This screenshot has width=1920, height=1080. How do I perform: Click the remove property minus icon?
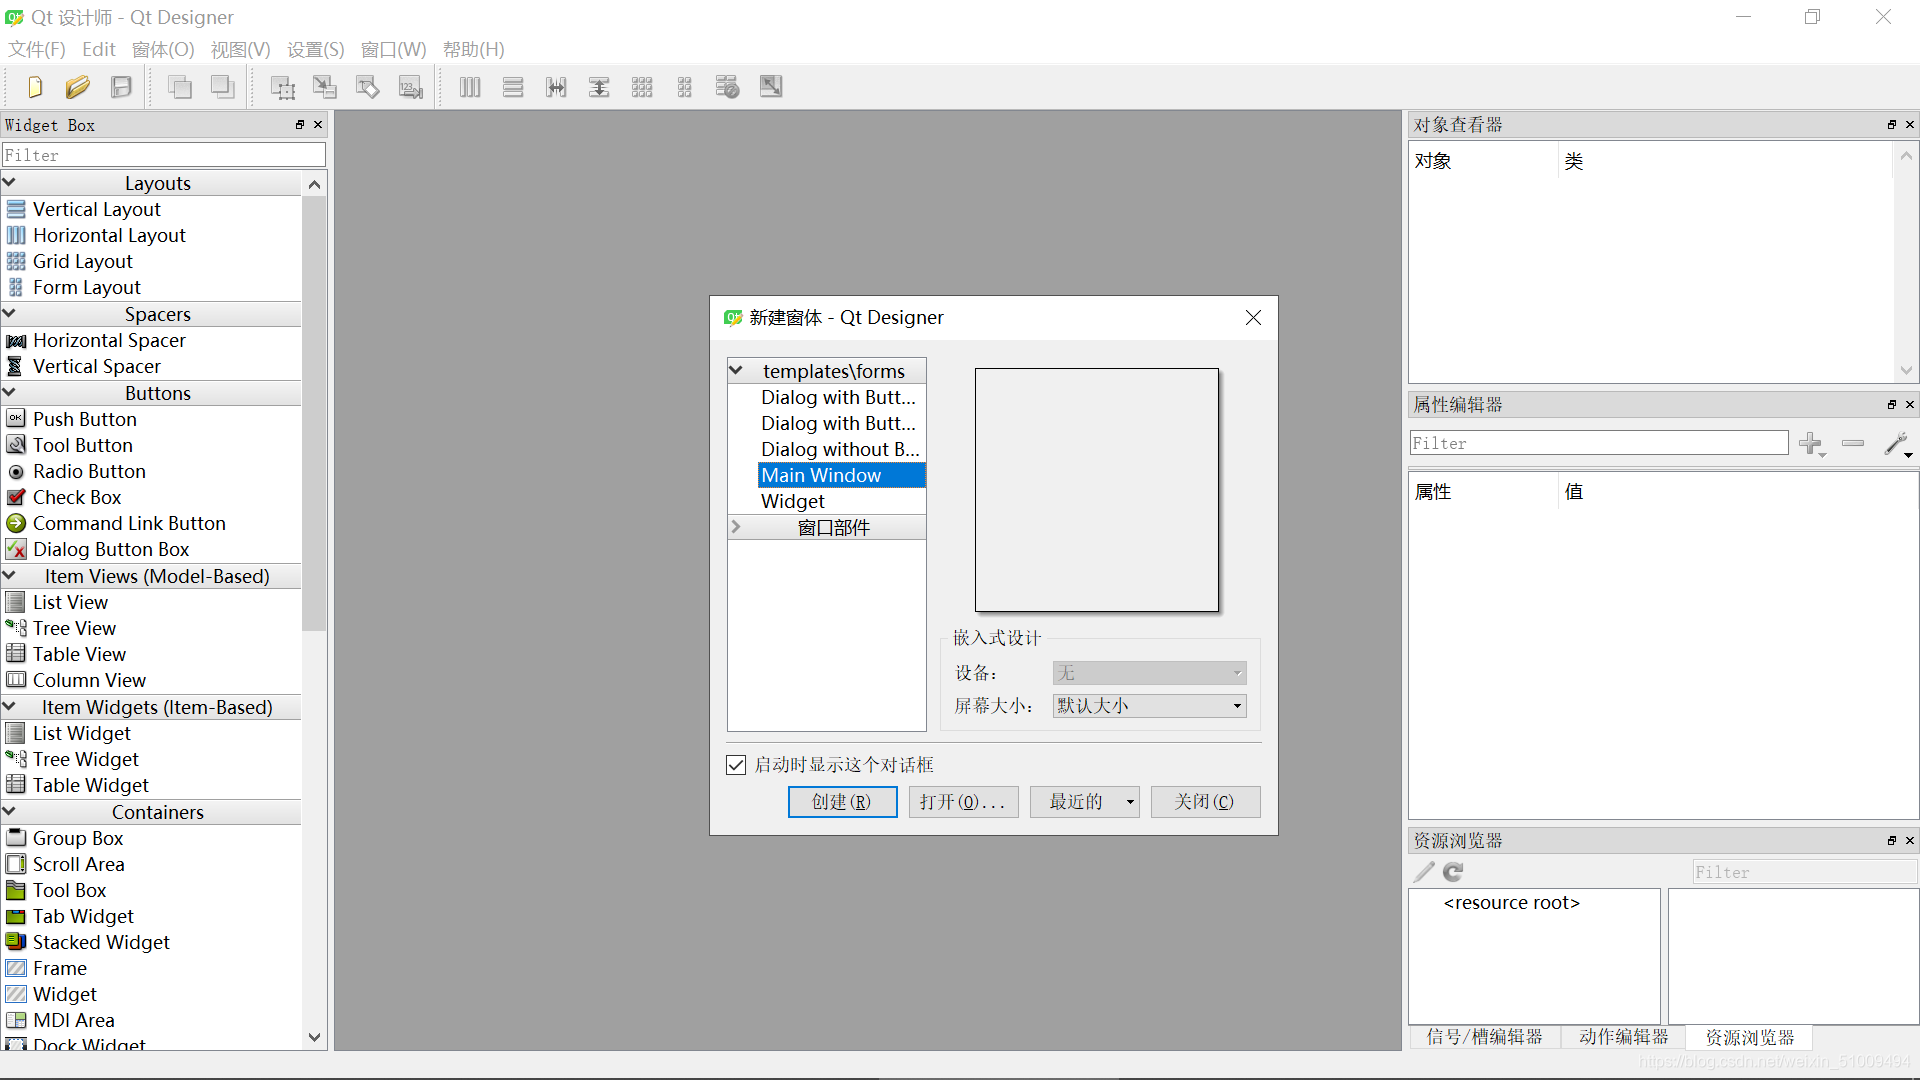(x=1853, y=443)
